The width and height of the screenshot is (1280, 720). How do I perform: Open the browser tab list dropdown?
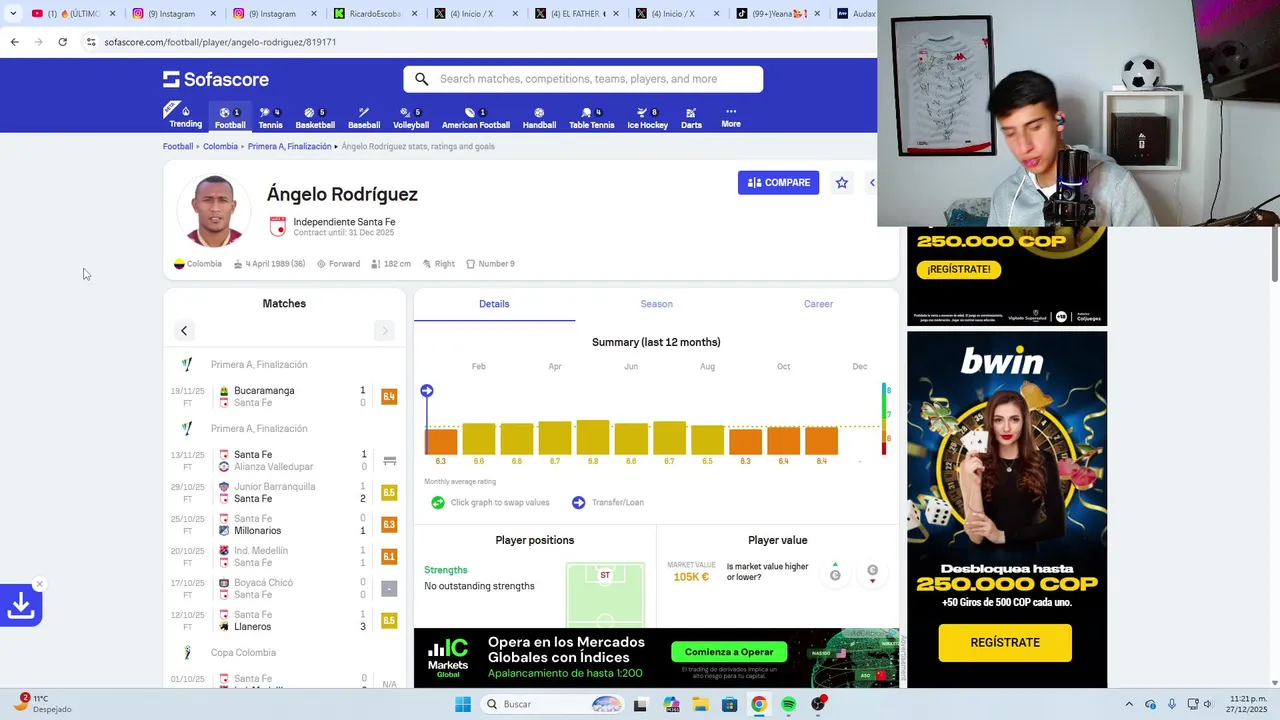click(13, 14)
